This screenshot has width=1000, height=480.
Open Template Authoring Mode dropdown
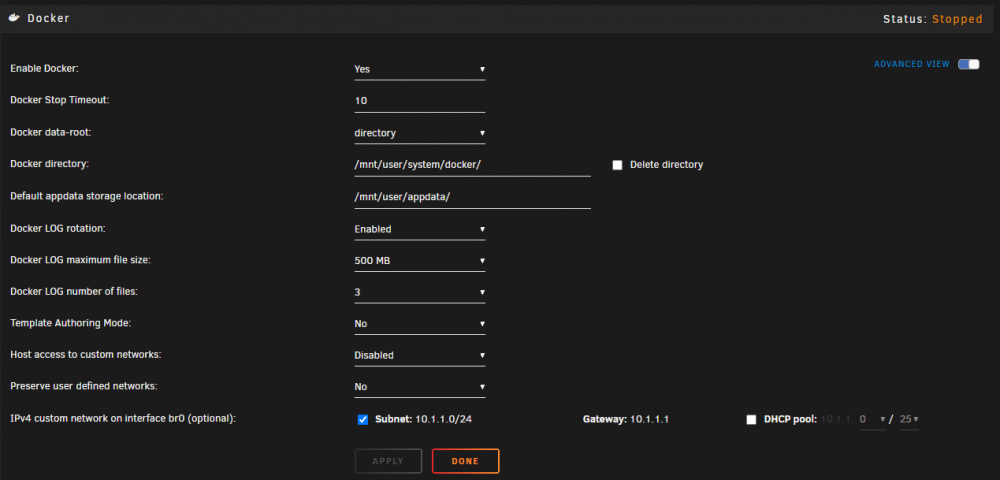coord(420,324)
